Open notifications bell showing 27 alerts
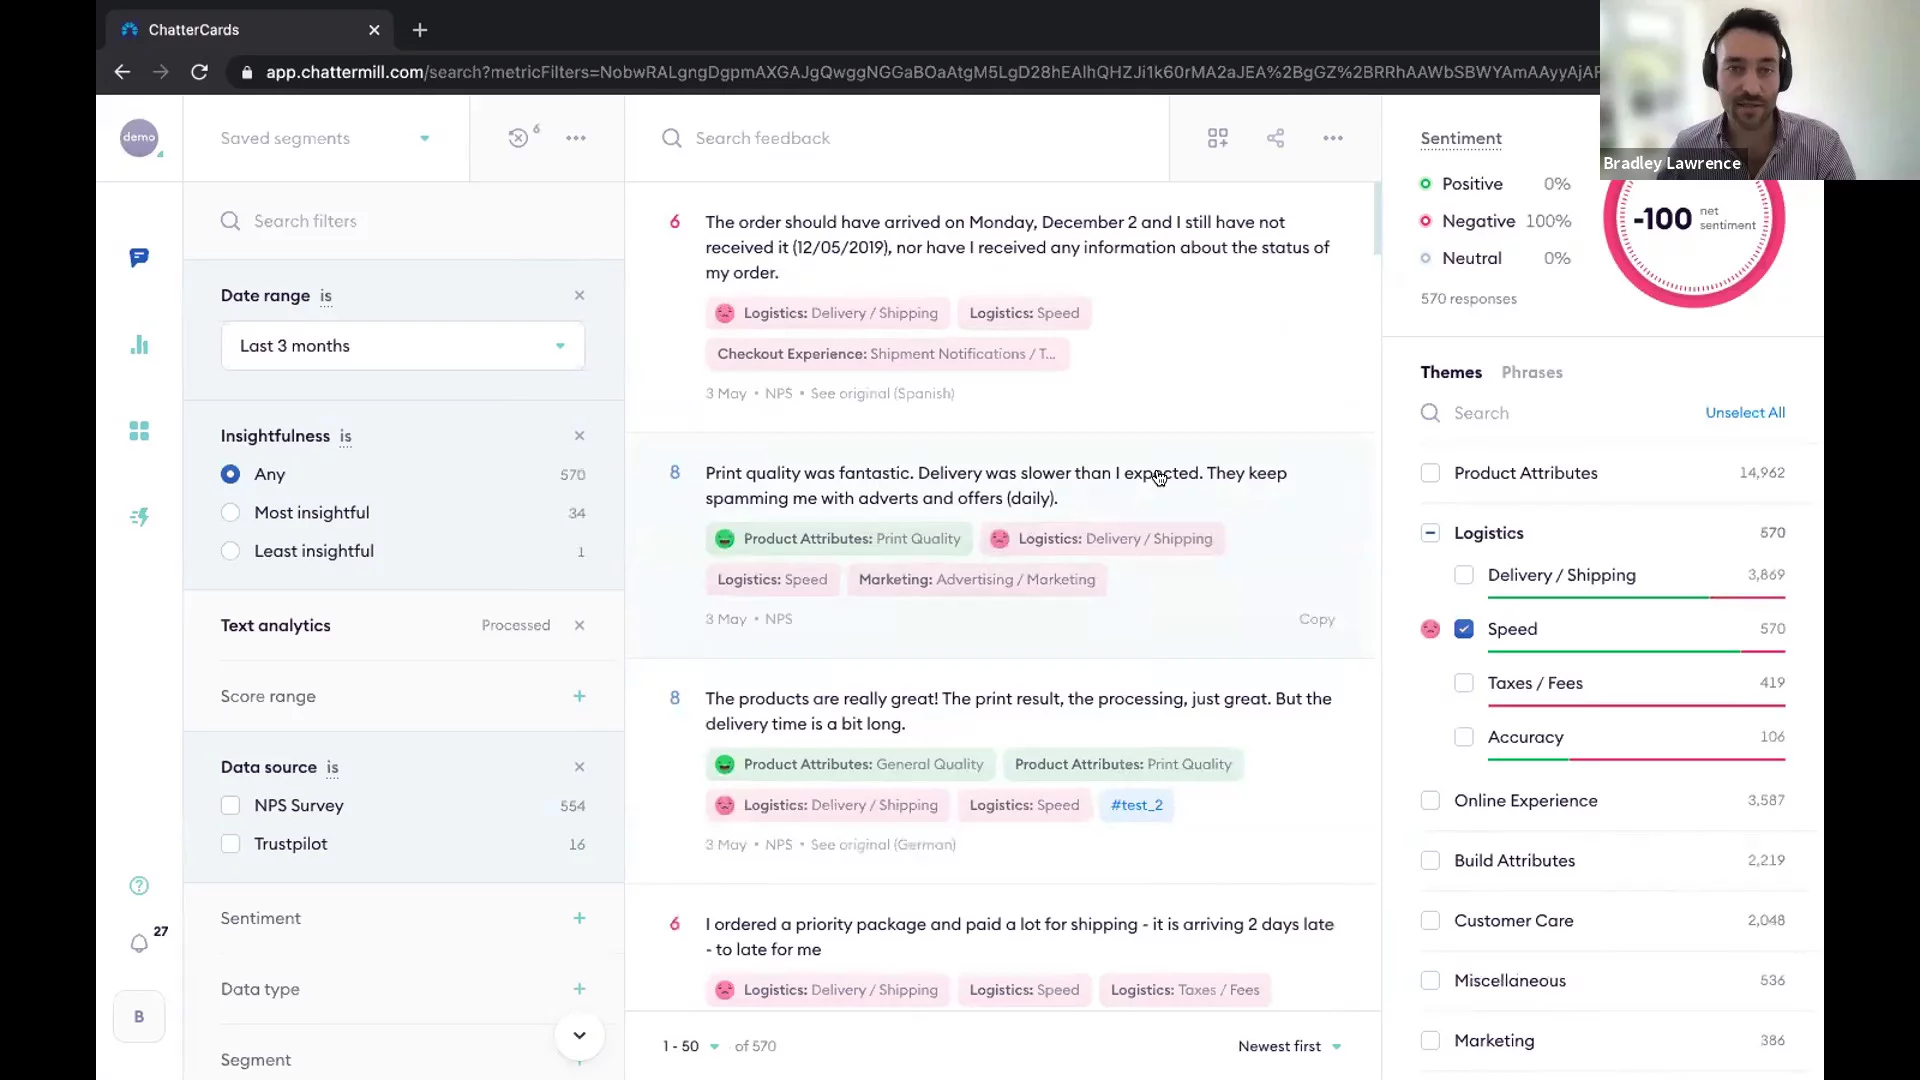 [x=139, y=944]
